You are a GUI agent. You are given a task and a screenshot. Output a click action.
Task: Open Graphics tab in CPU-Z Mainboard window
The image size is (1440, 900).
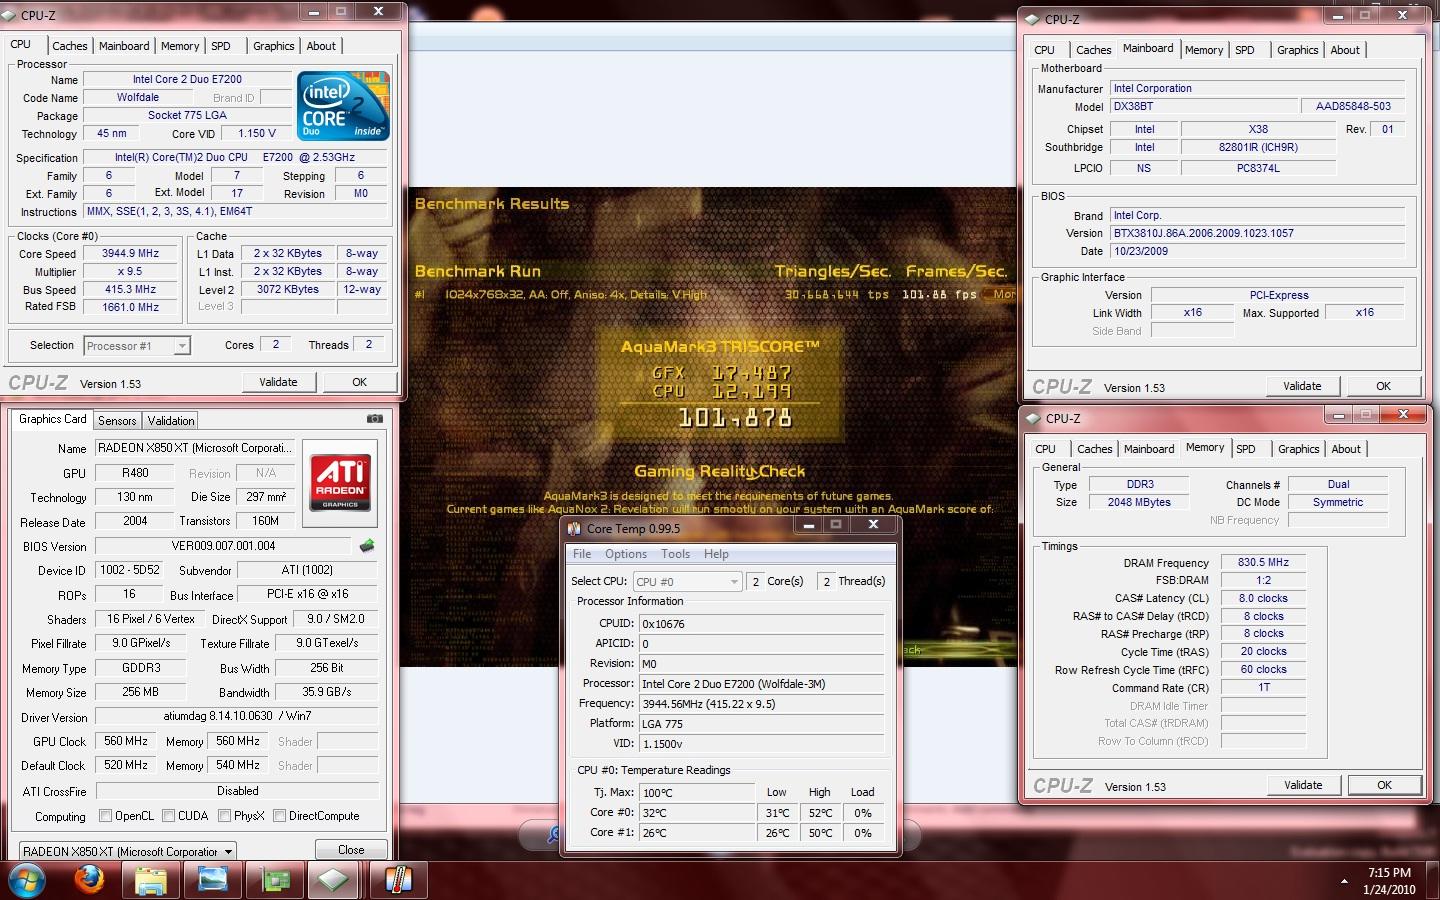coord(1297,50)
